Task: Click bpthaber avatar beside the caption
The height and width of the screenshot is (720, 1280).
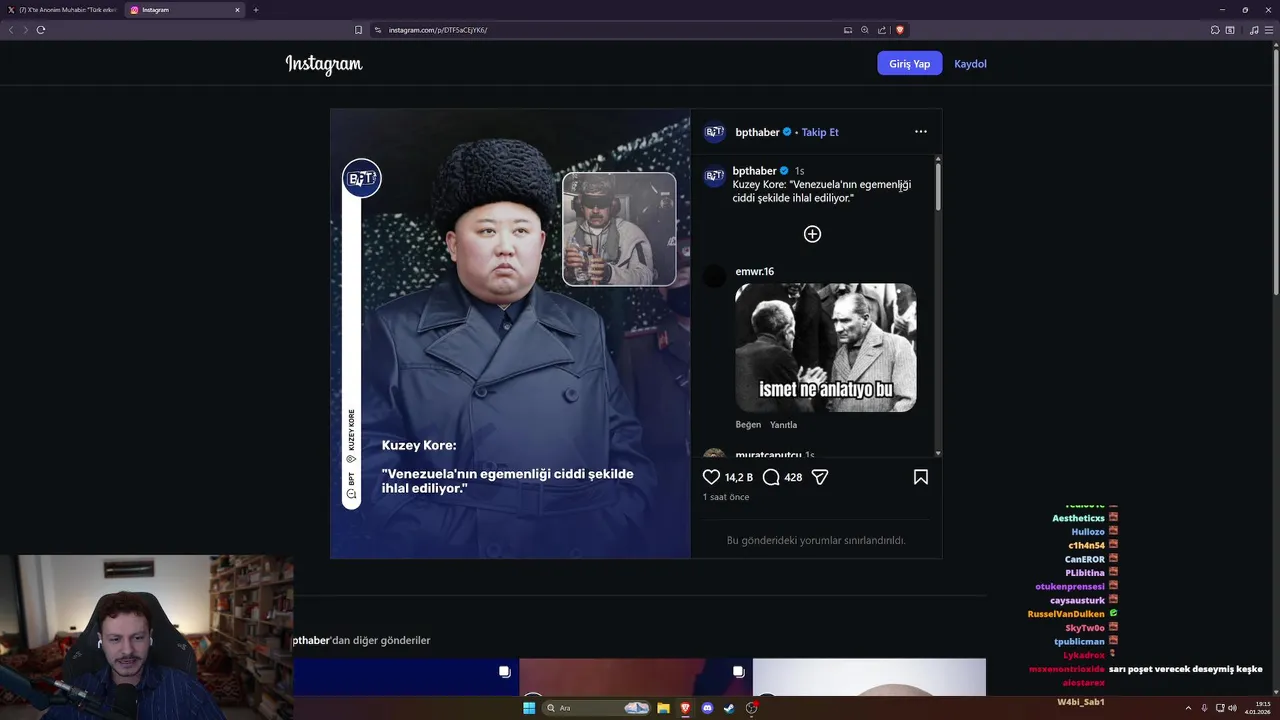Action: (x=714, y=176)
